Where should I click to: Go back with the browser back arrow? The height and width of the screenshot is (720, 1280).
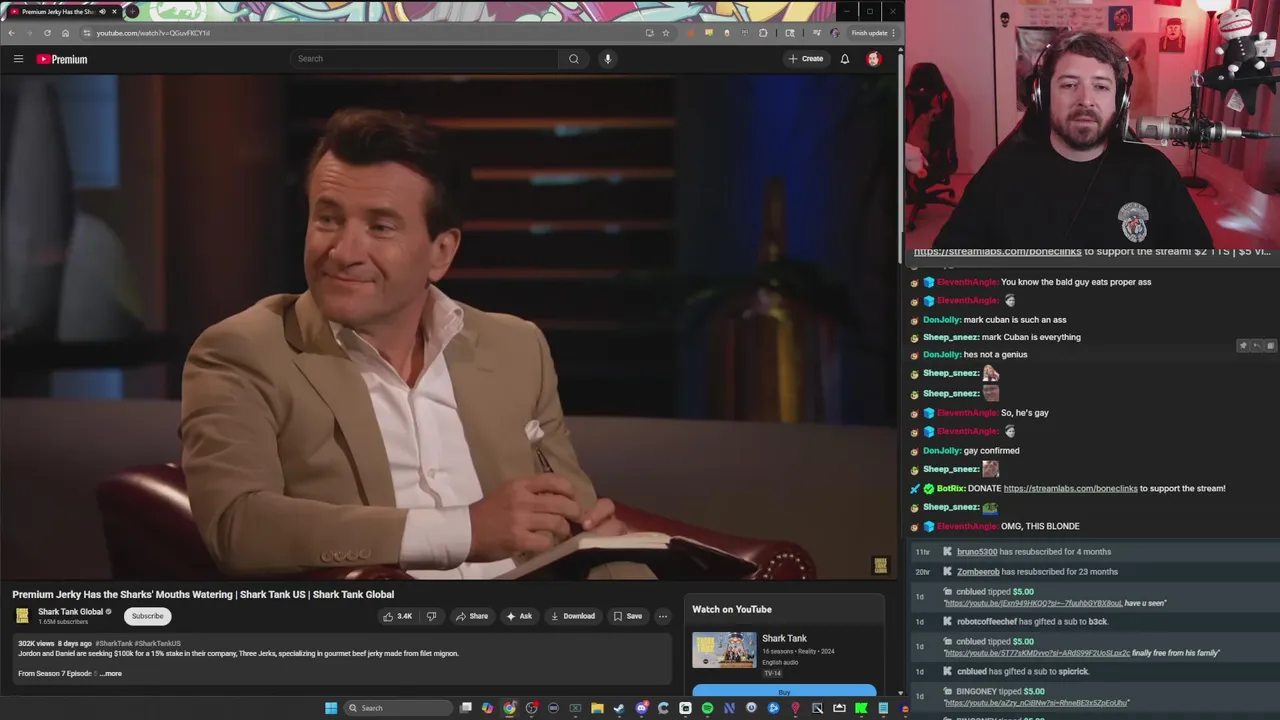(11, 33)
